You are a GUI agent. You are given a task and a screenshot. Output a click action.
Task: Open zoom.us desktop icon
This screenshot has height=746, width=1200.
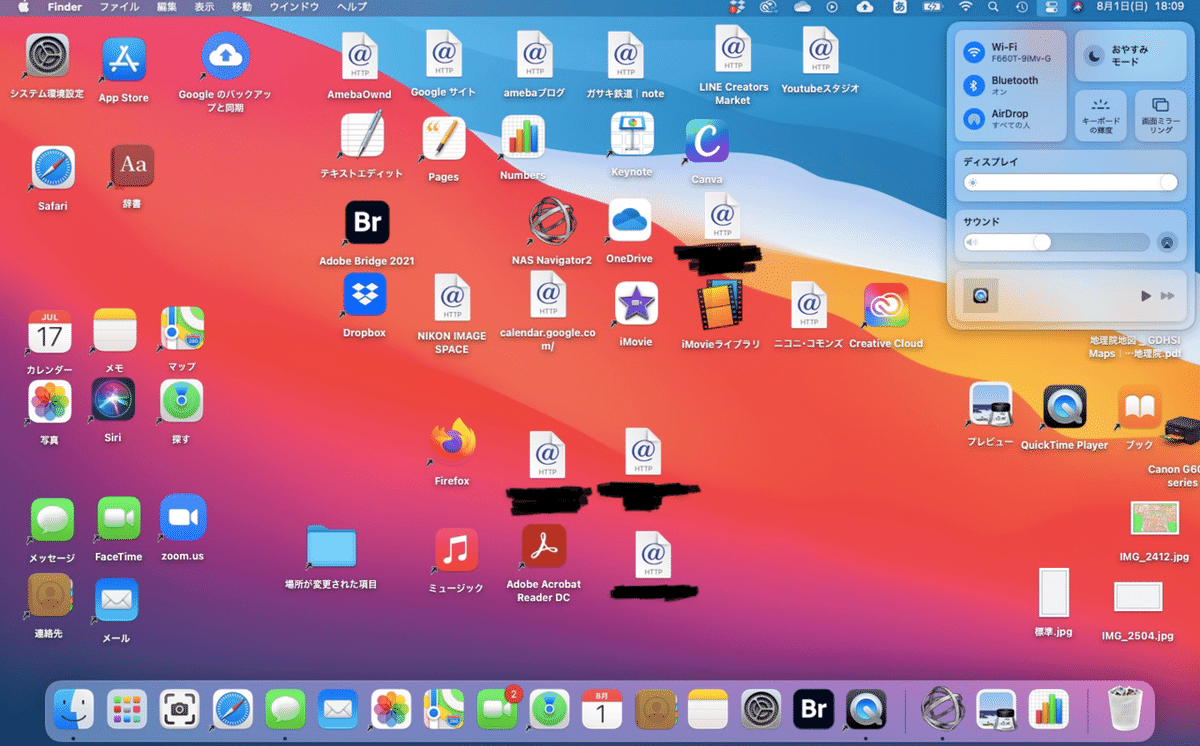click(182, 517)
